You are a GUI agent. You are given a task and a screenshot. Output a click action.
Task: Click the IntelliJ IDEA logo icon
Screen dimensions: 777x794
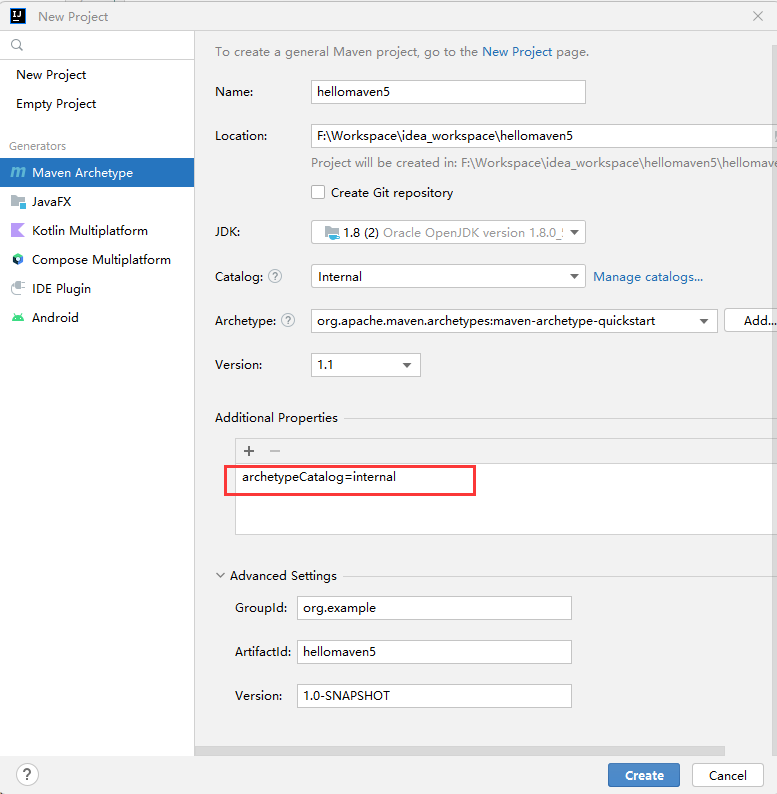pos(18,16)
